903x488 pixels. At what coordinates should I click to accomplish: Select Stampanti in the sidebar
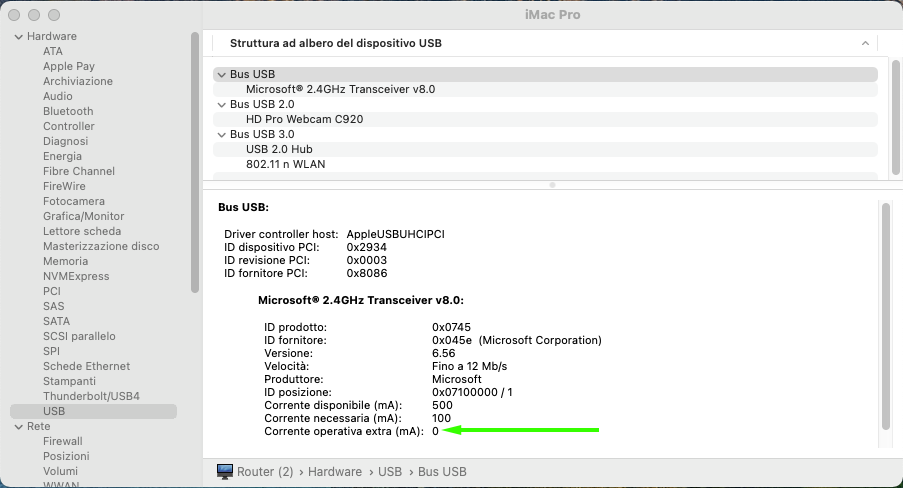[x=69, y=381]
